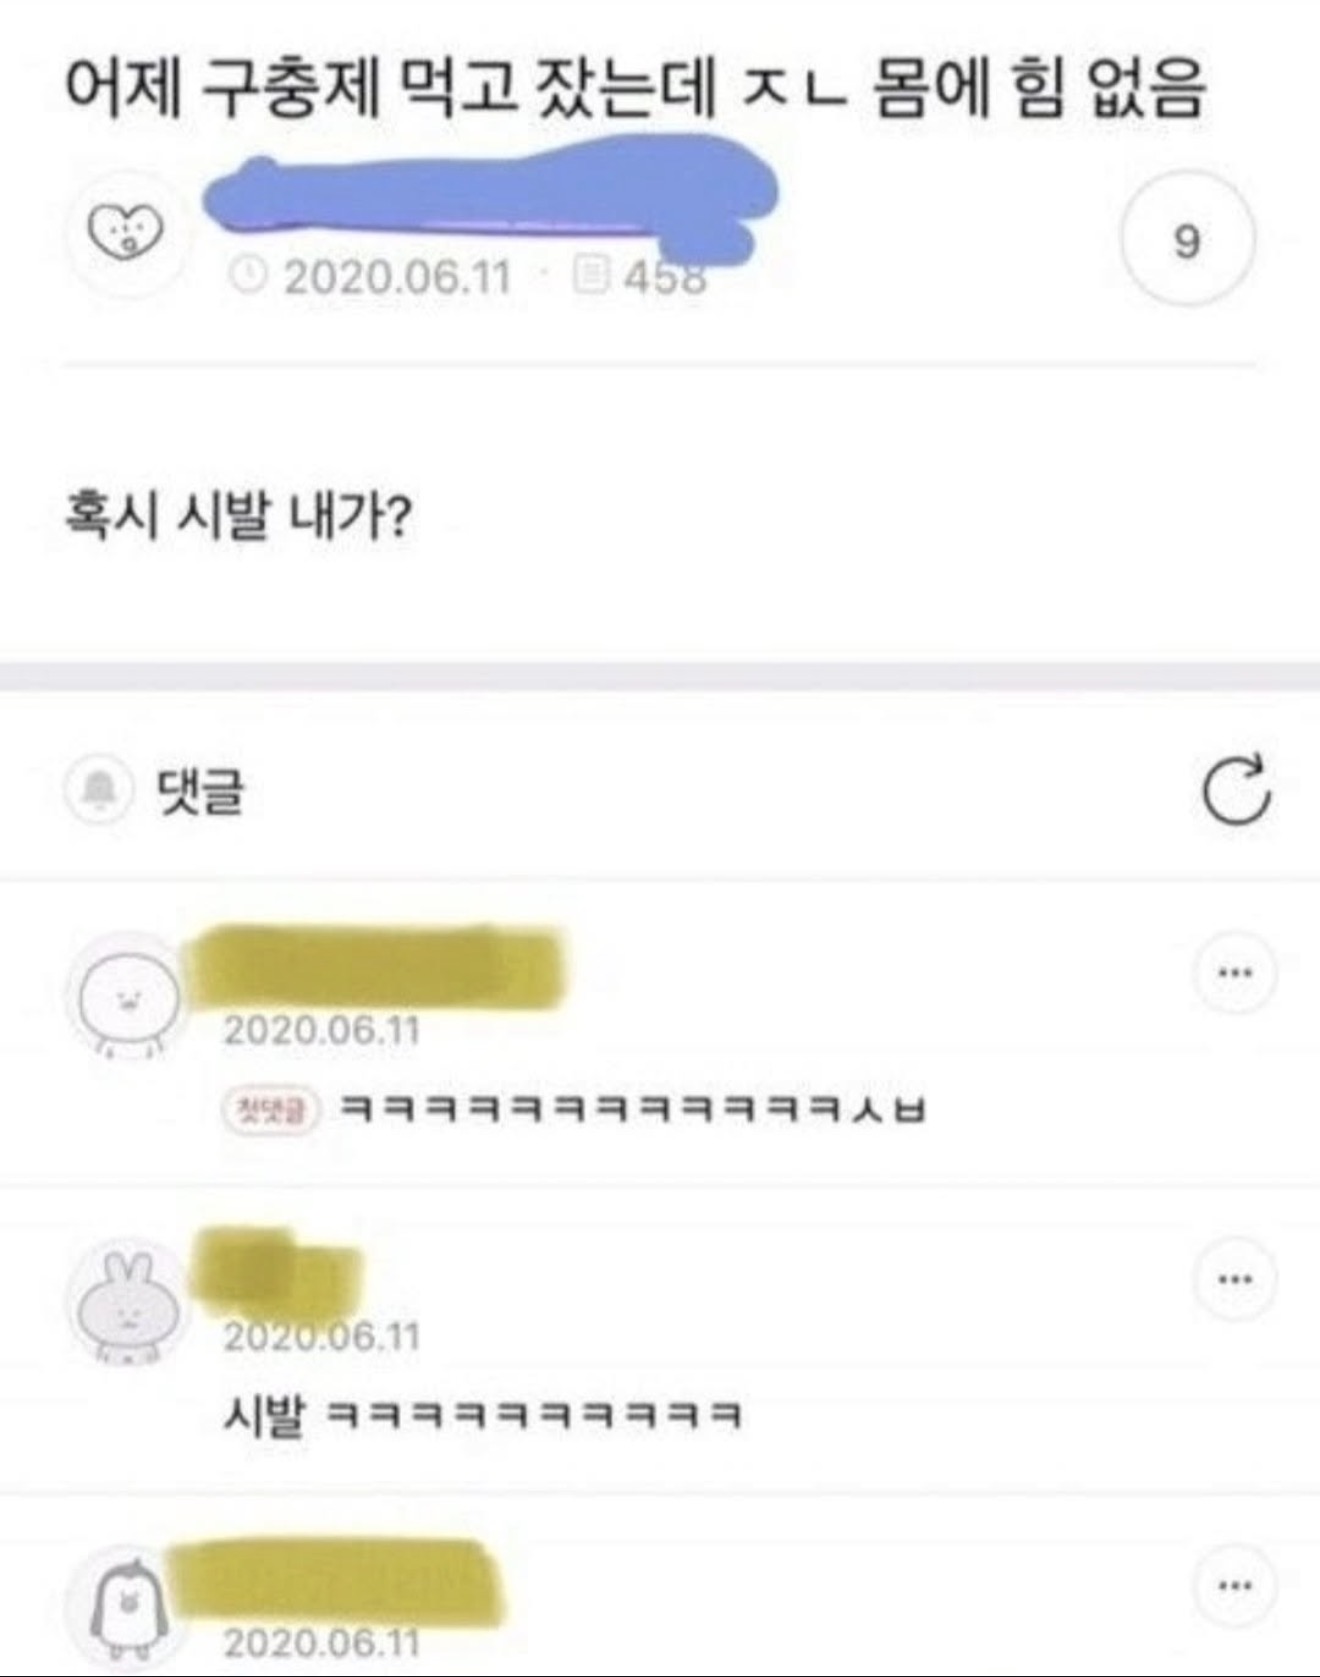Viewport: 1320px width, 1677px height.
Task: Open more options for the penguin comment
Action: click(1236, 1585)
